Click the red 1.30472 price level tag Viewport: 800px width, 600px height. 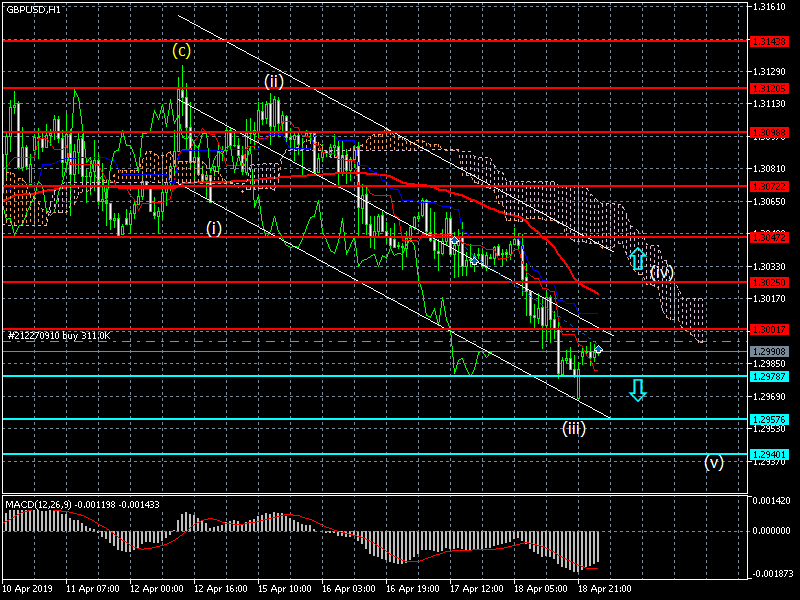coord(769,237)
